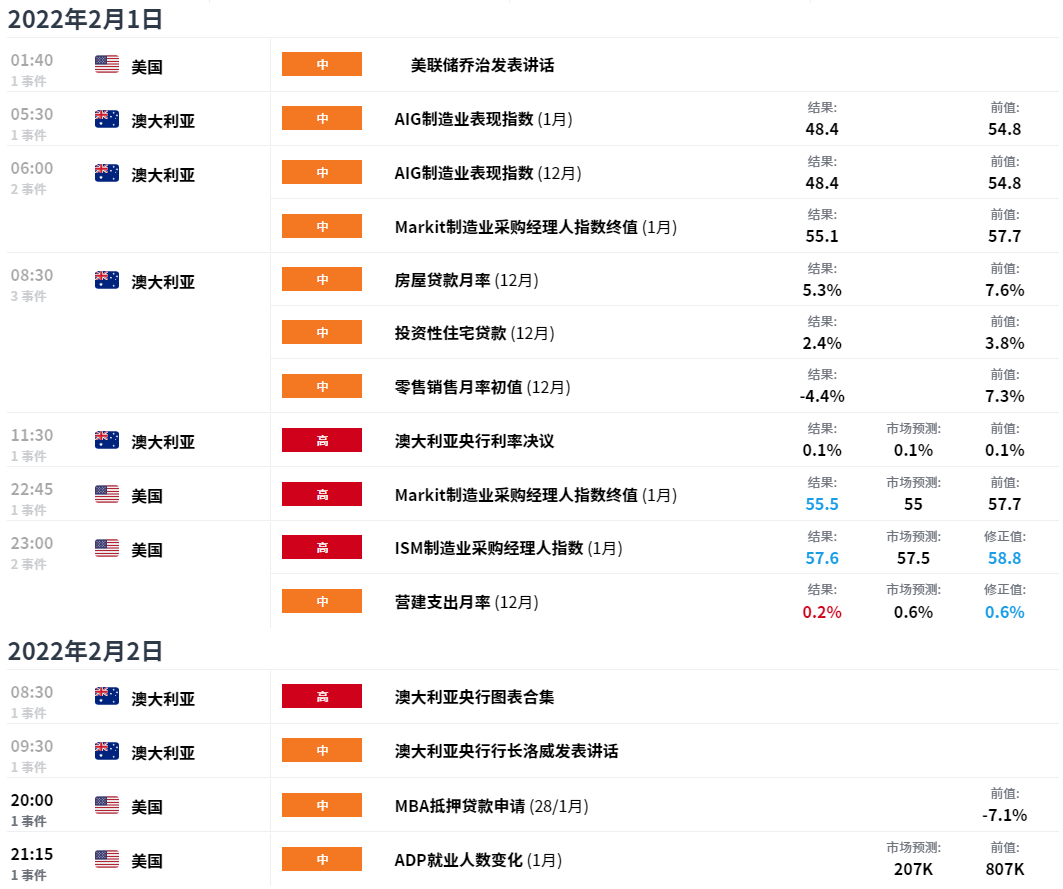The width and height of the screenshot is (1063, 889).
Task: Click the result value -4.4%
Action: click(x=822, y=397)
